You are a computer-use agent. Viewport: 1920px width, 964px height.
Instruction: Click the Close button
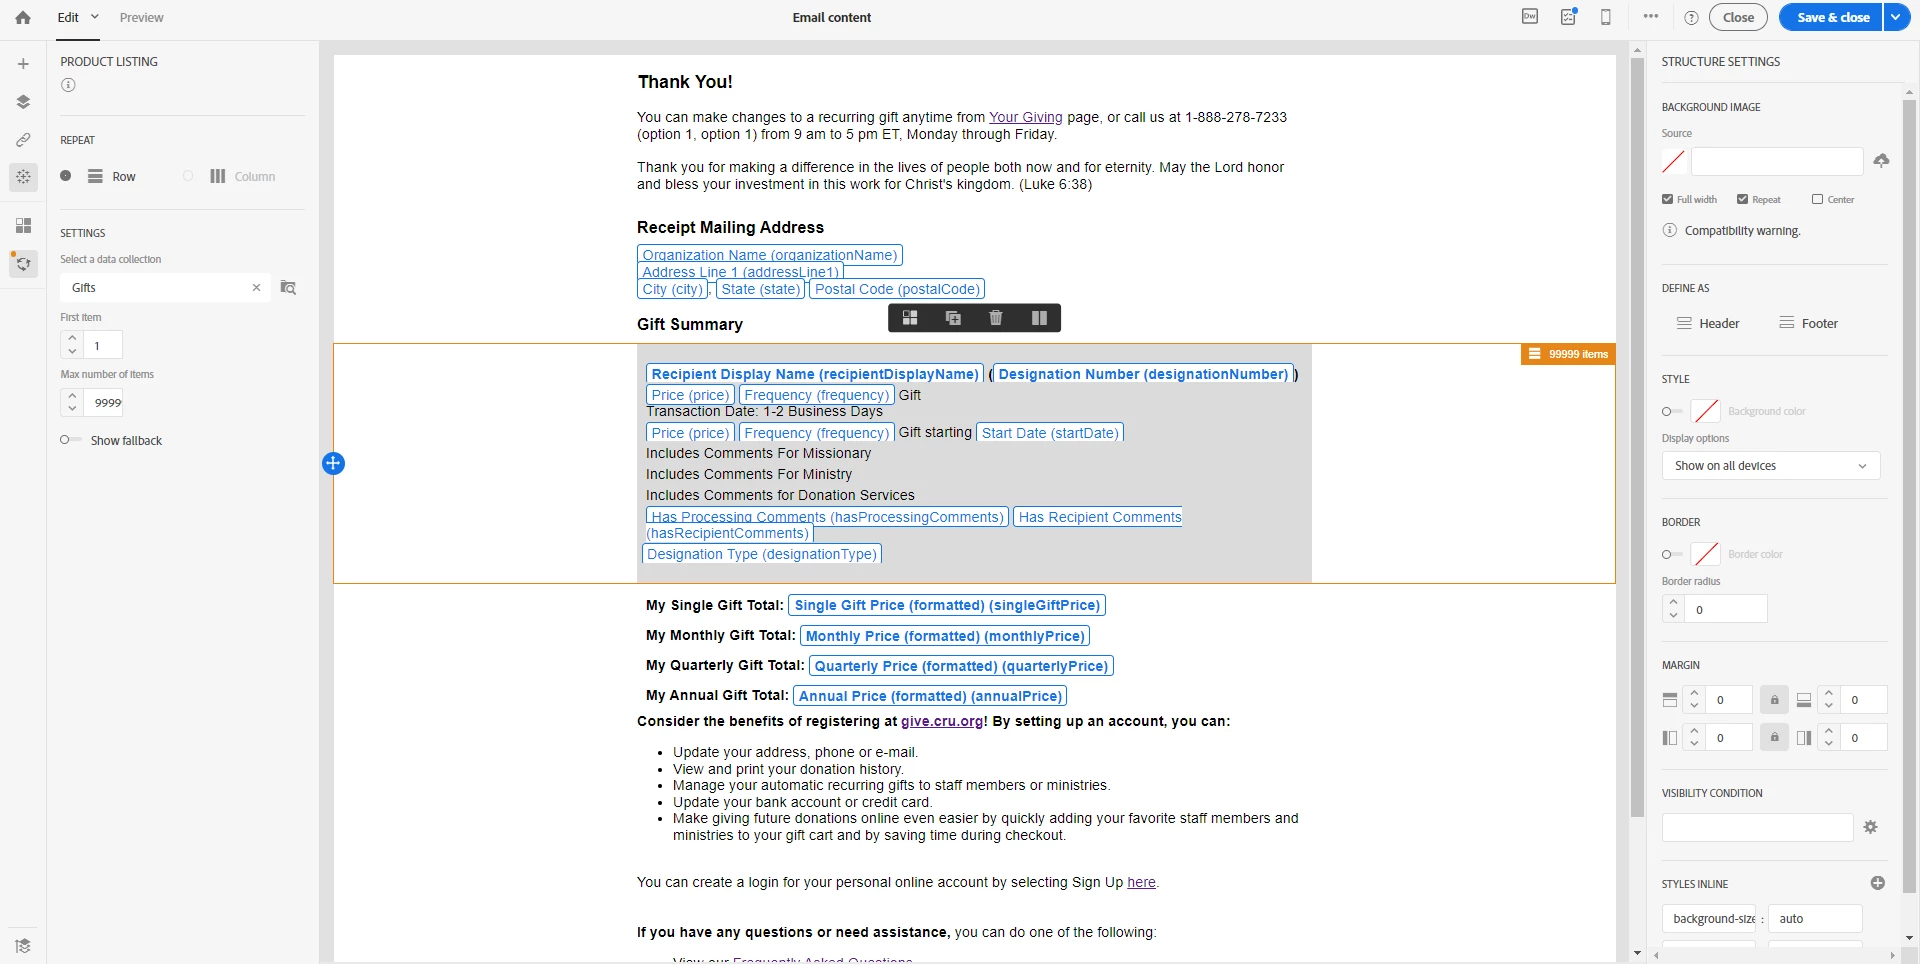coord(1739,17)
